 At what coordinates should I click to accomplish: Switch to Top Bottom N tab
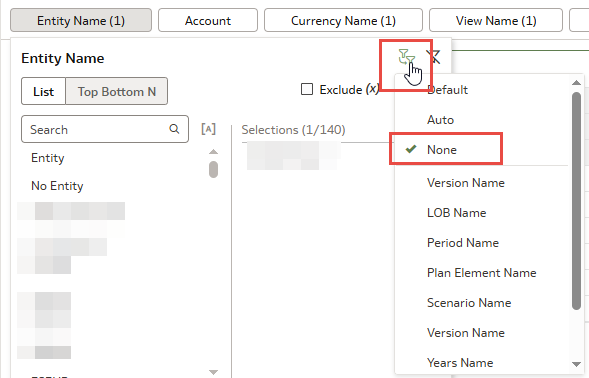(x=116, y=91)
